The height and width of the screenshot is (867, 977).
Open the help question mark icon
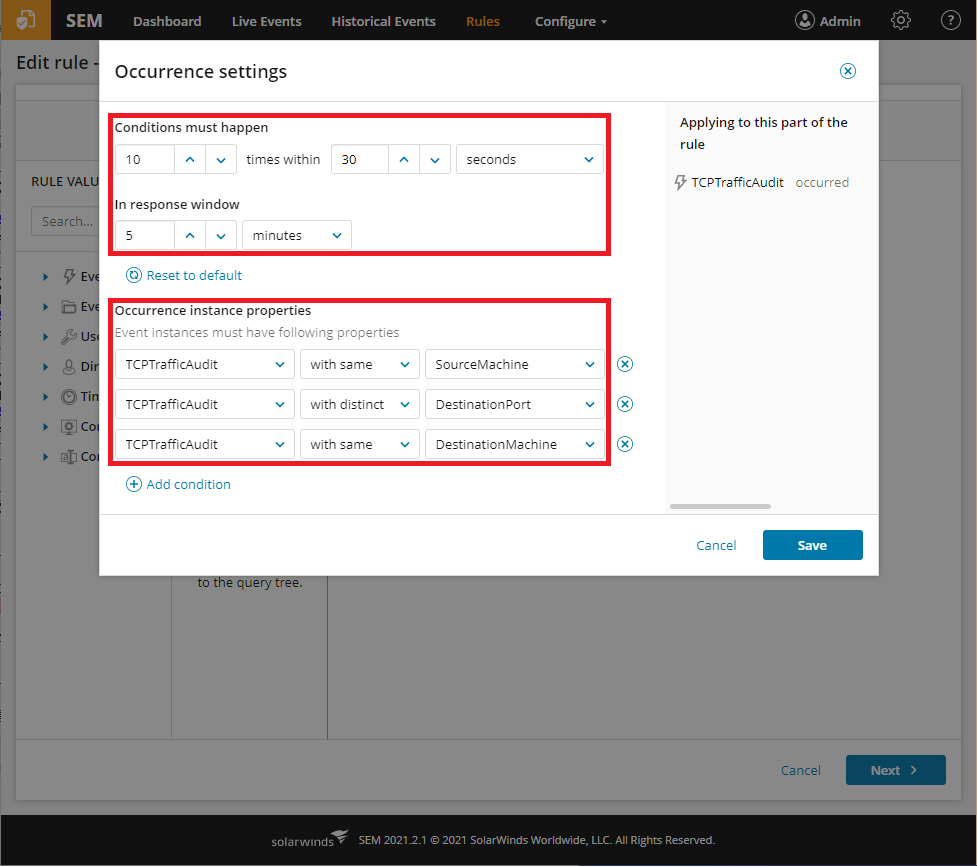pos(950,21)
